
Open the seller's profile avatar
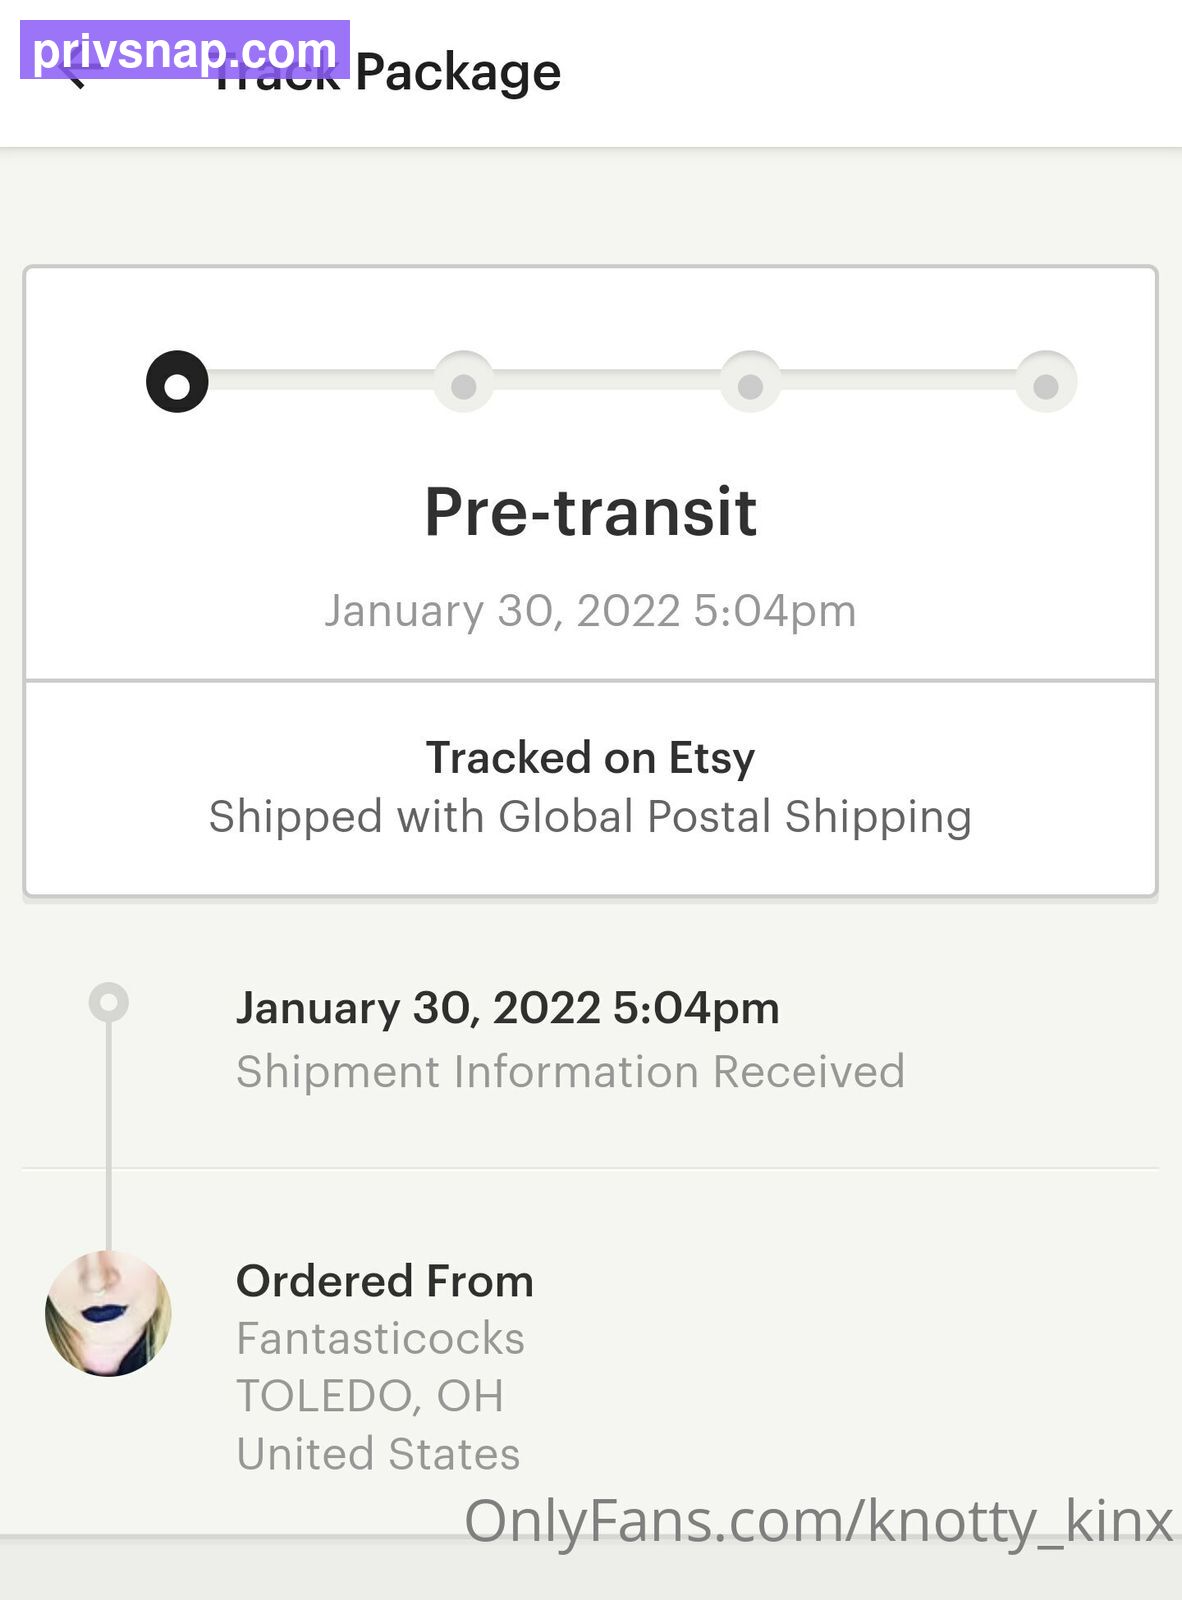tap(108, 1313)
